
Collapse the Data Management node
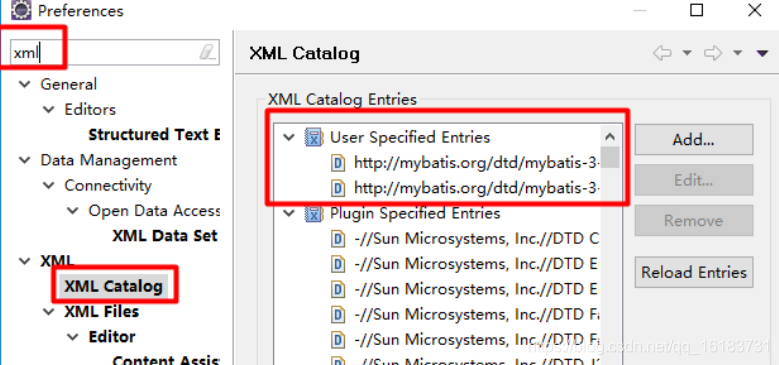pos(24,160)
